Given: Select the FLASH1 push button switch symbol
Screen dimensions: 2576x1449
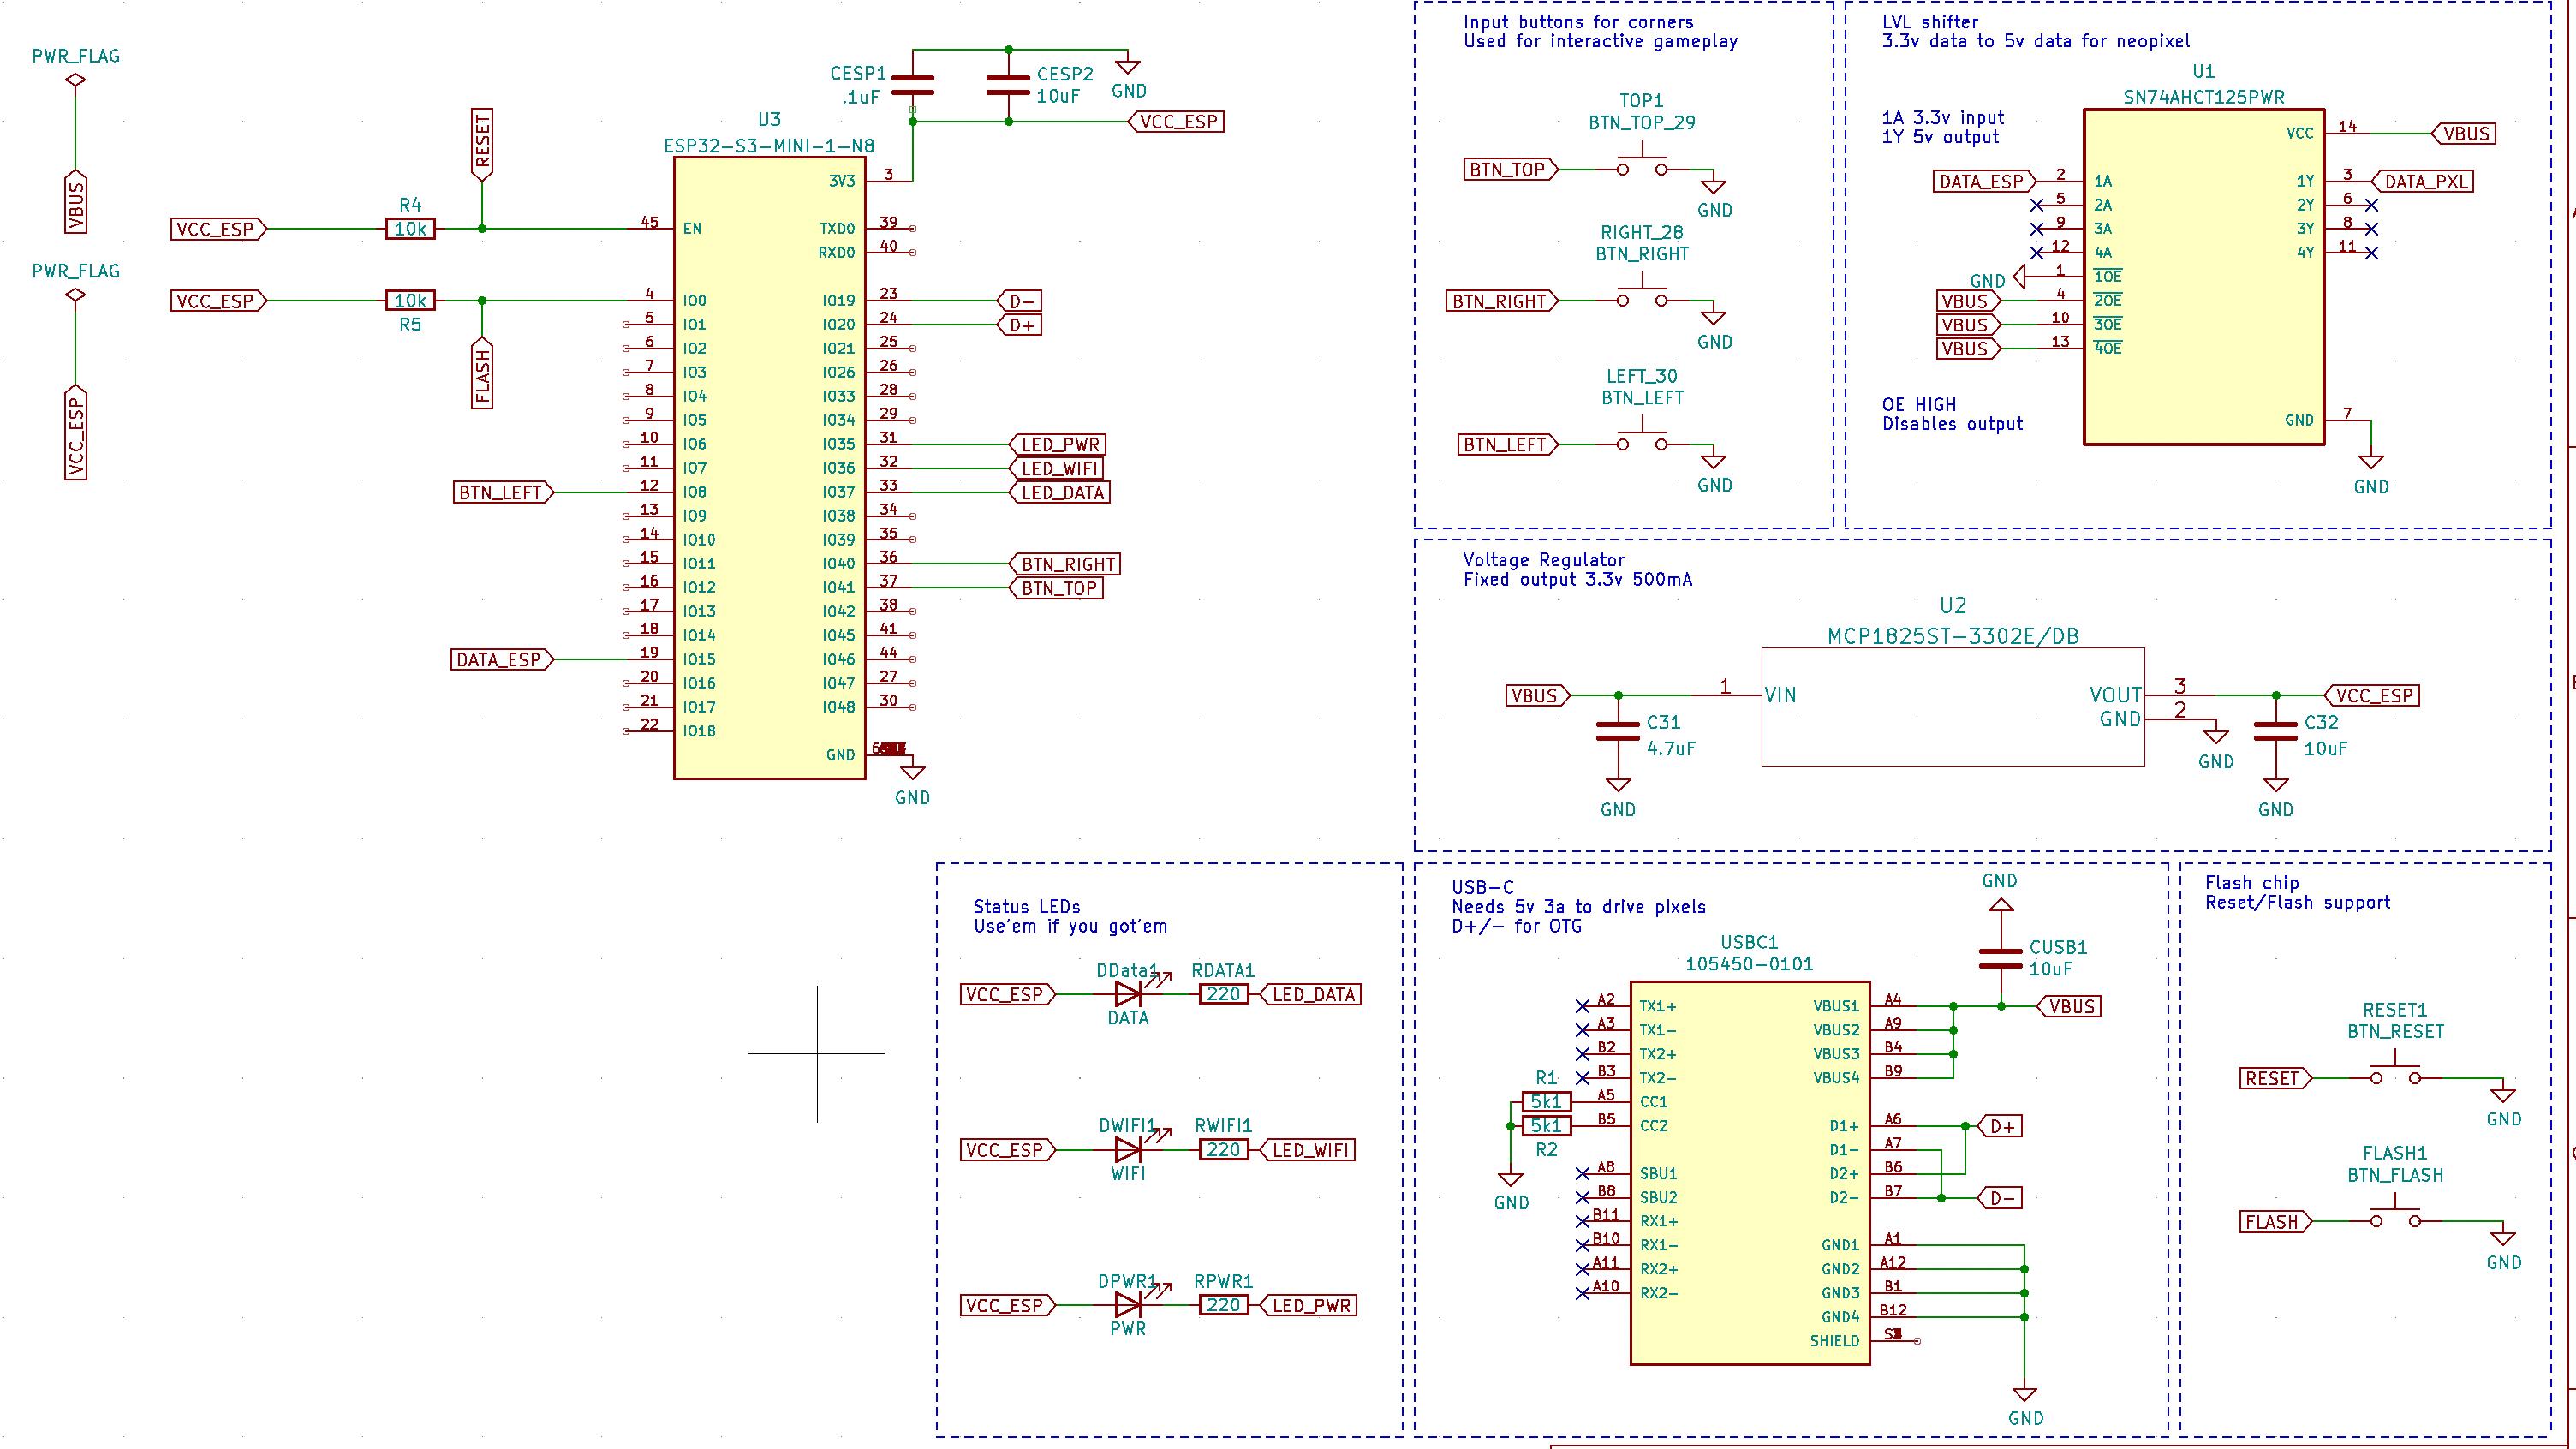Looking at the screenshot, I should tap(2395, 1217).
